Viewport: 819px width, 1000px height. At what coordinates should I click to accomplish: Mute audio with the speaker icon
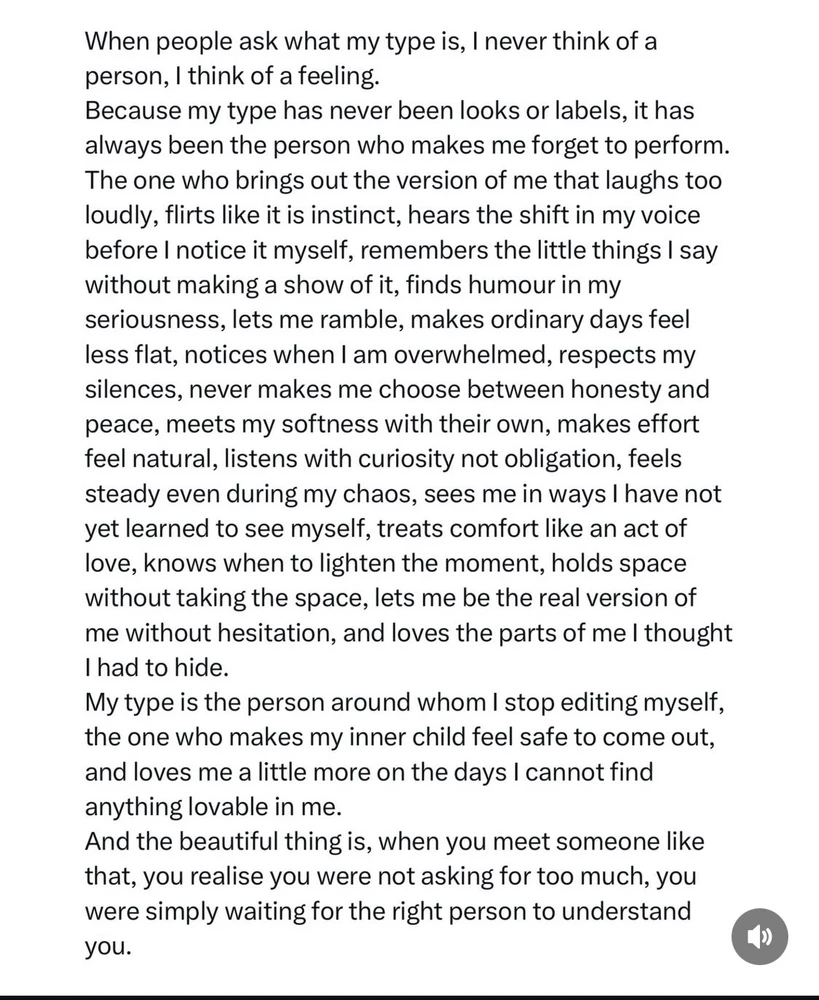759,936
